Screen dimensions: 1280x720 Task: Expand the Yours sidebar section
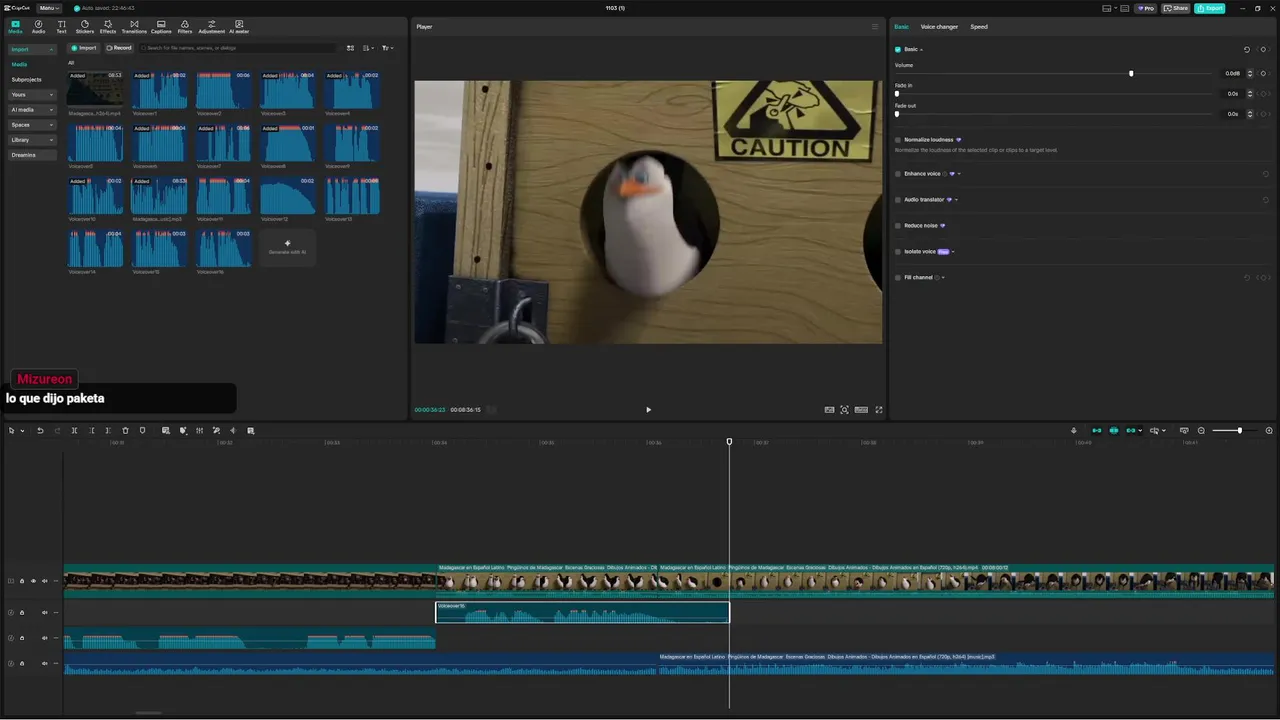pos(33,95)
